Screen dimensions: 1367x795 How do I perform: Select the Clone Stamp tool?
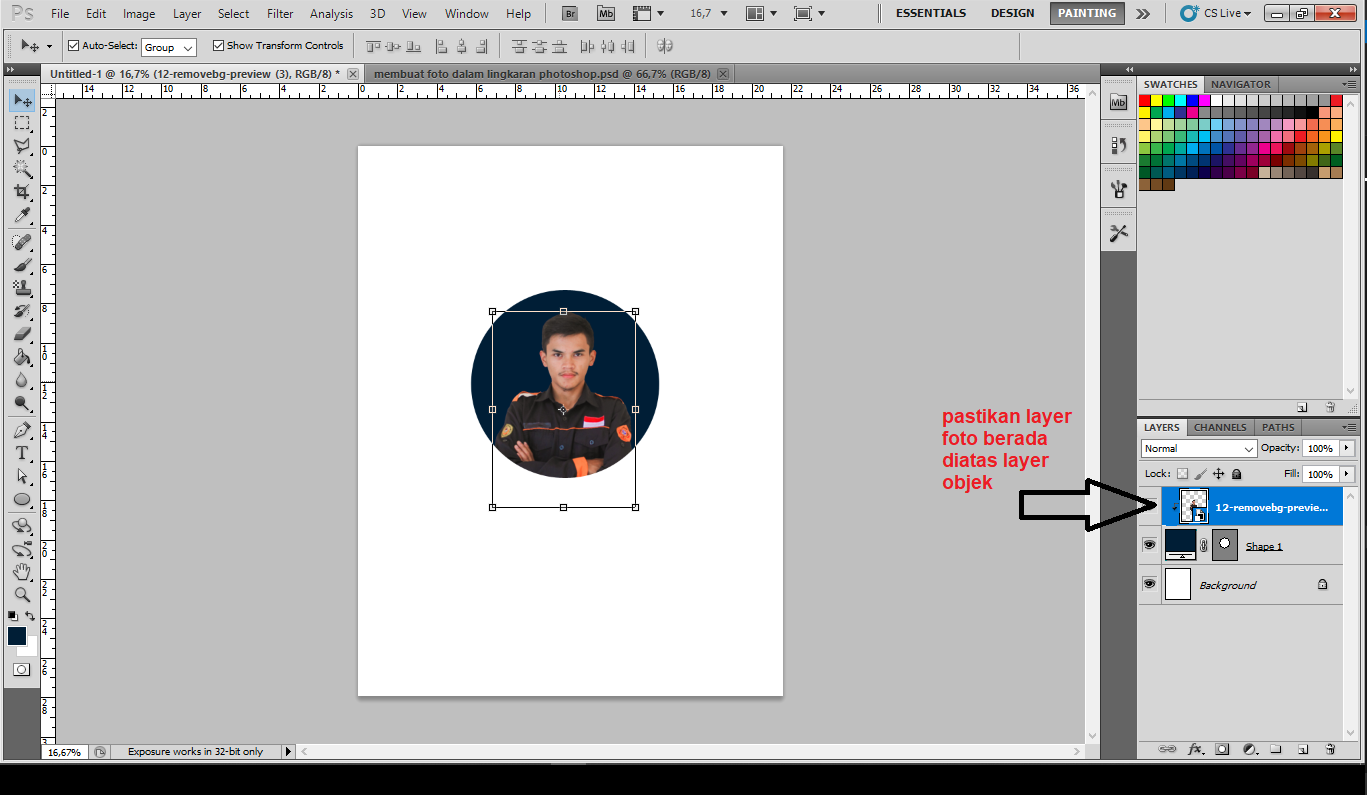coord(22,288)
